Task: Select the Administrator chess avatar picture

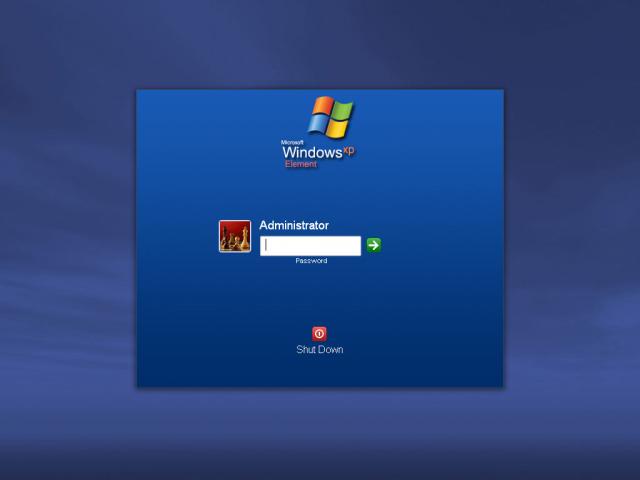Action: click(x=235, y=236)
